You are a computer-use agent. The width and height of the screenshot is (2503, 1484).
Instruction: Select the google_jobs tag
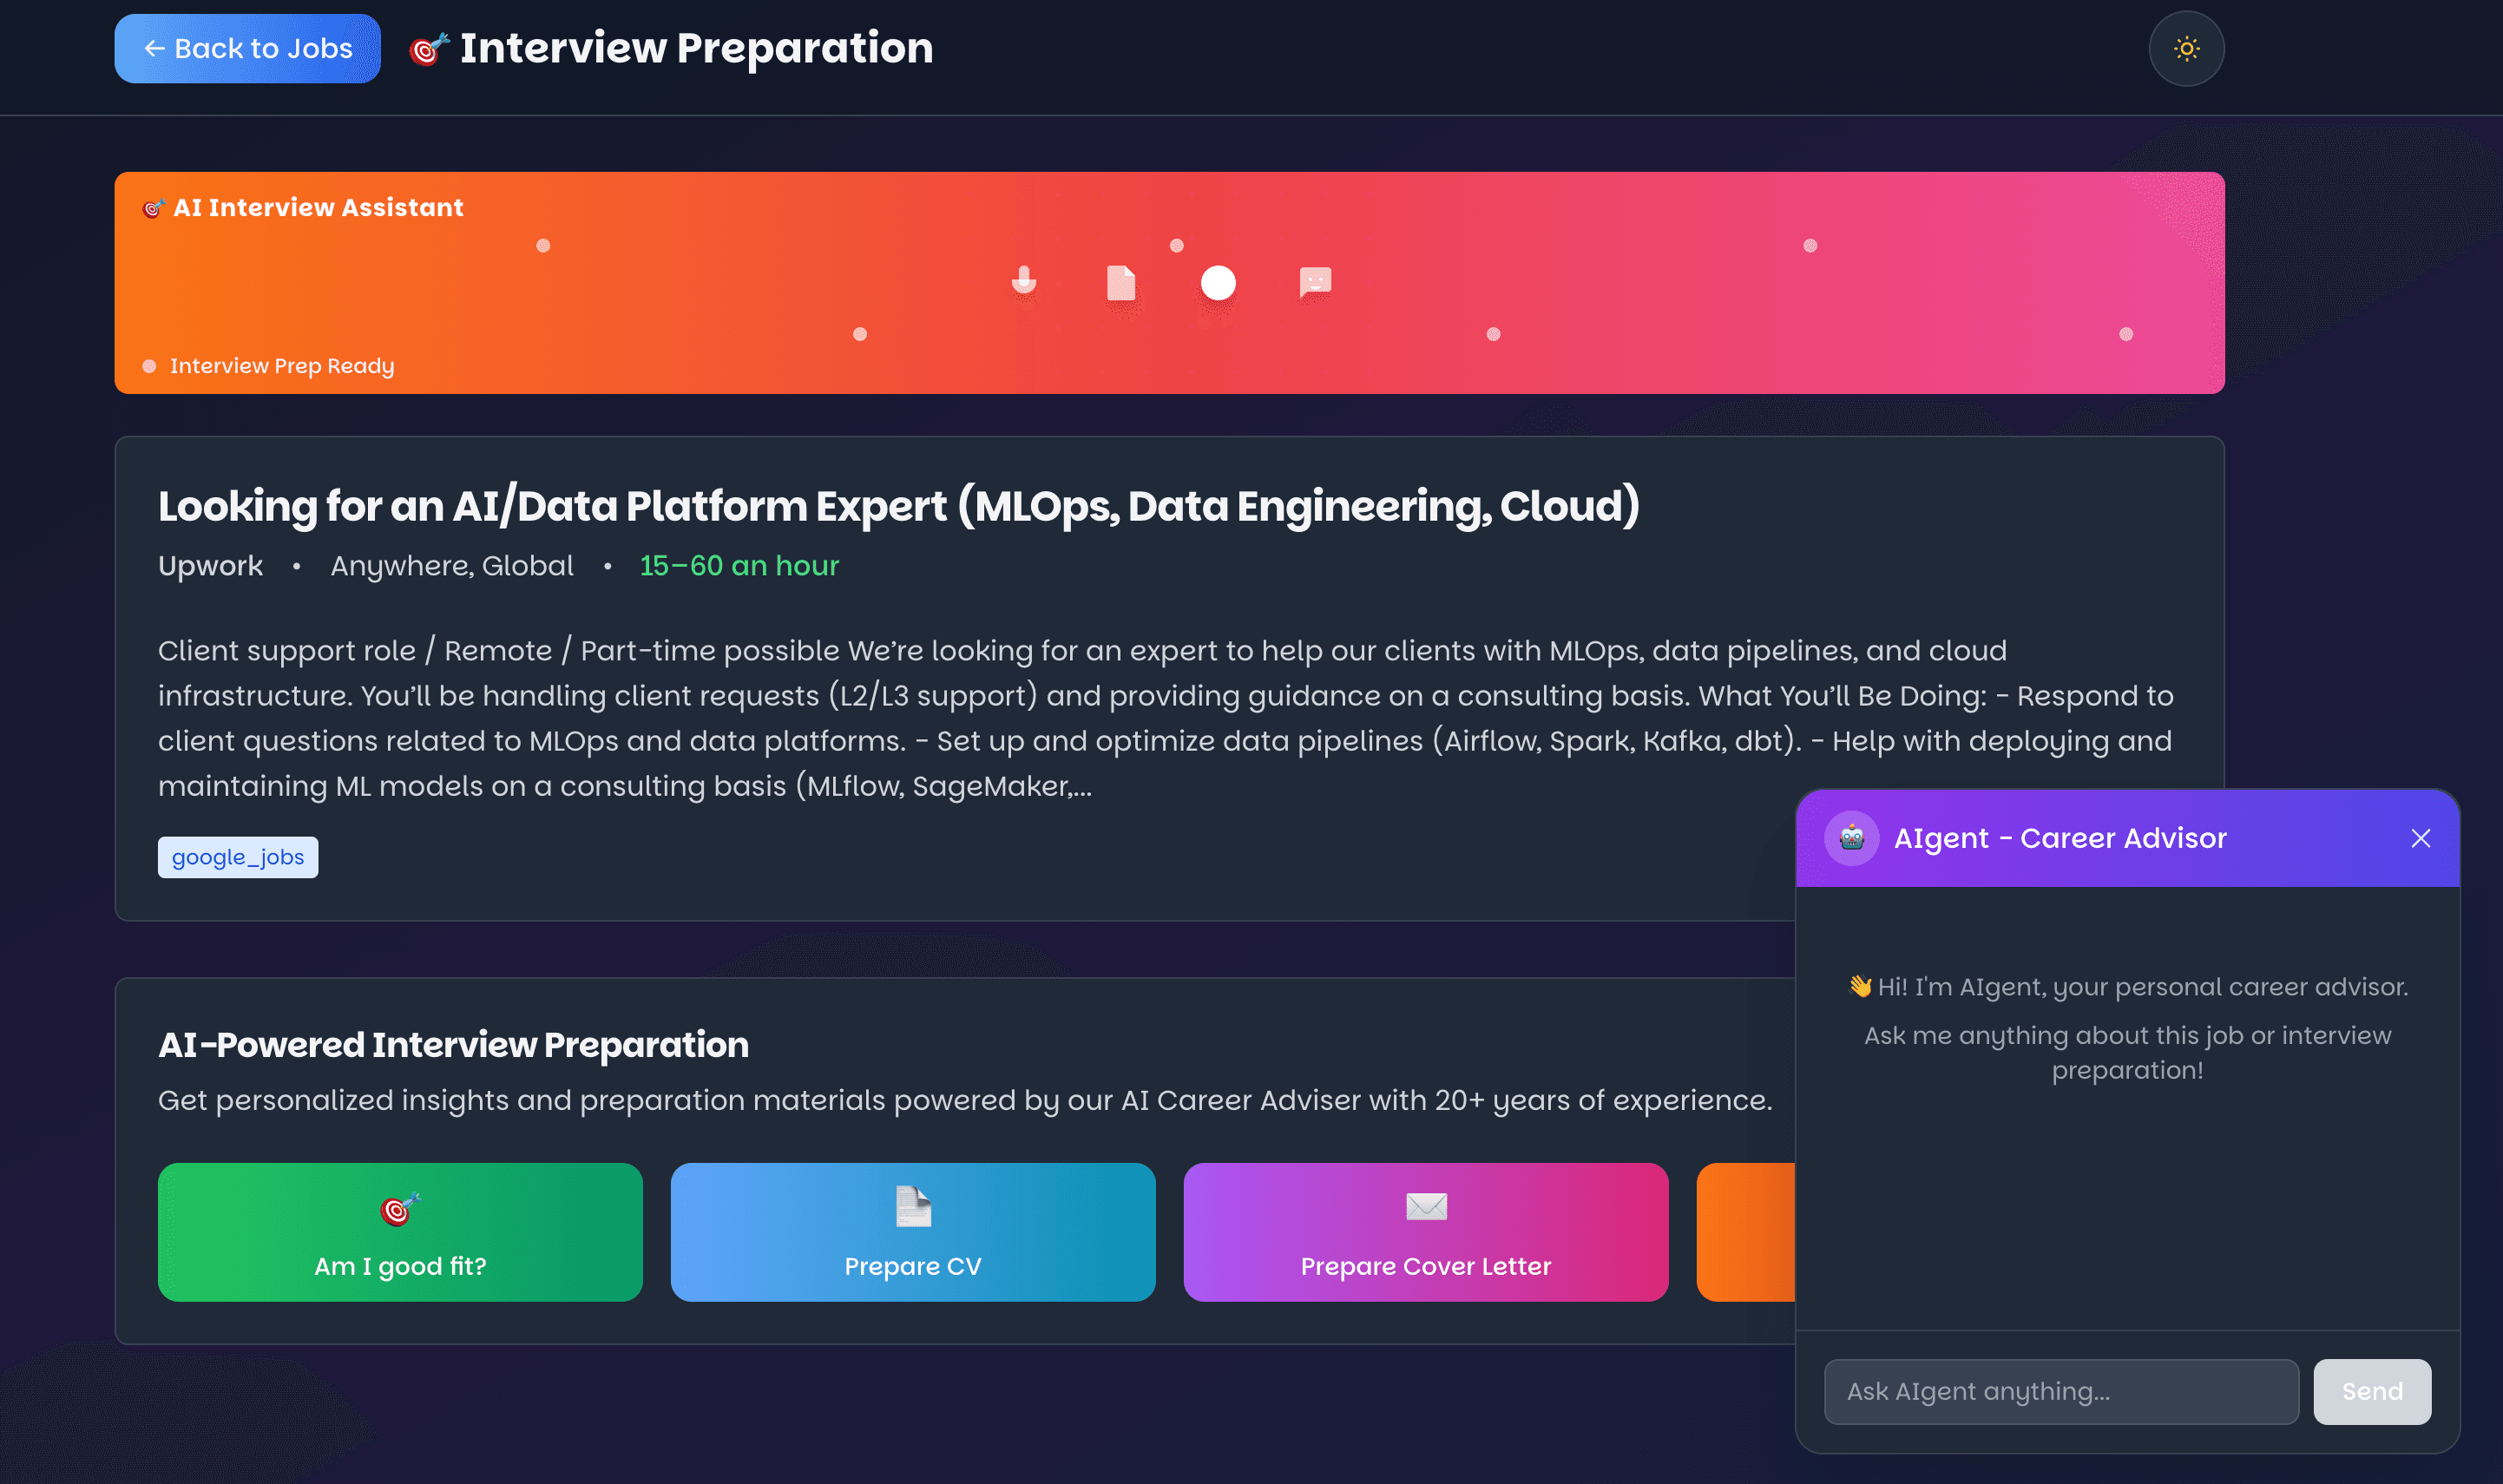click(237, 856)
